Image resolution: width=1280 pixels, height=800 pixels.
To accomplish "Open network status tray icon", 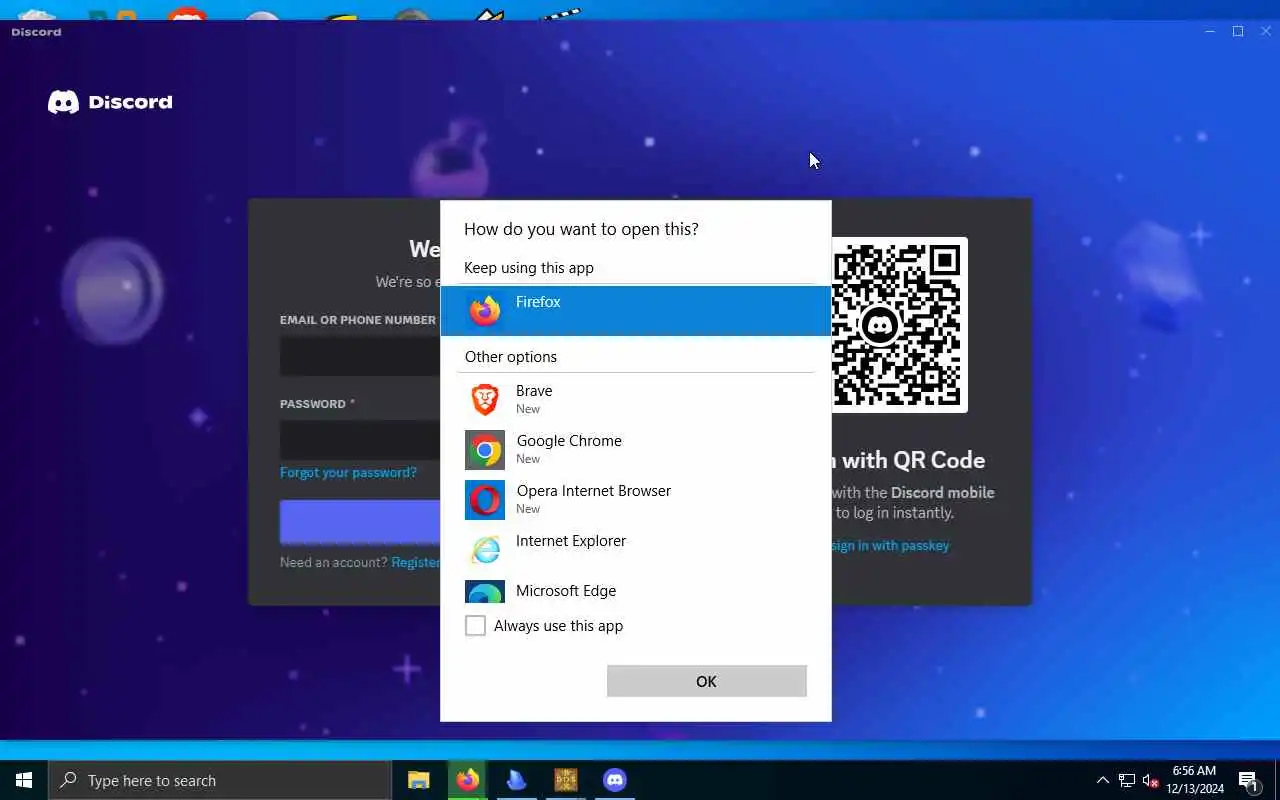I will (x=1127, y=780).
